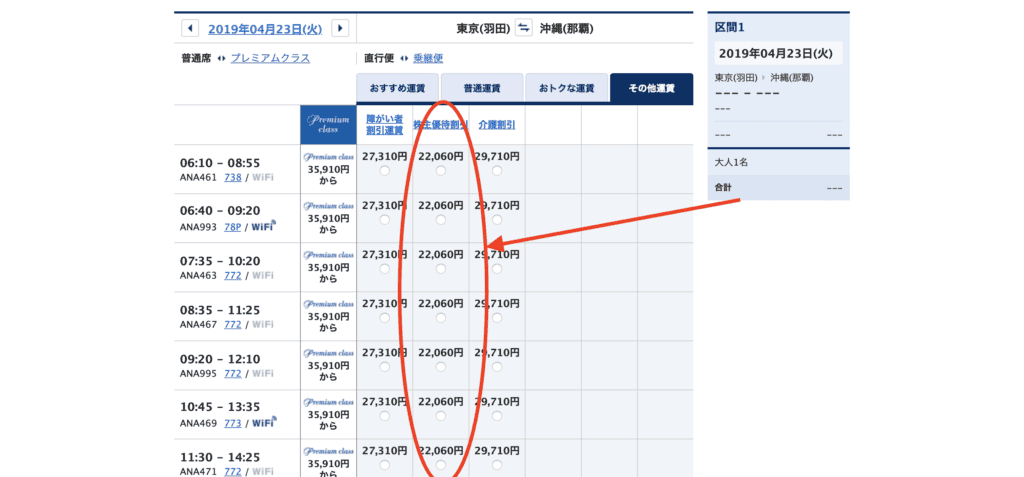Image resolution: width=1024 pixels, height=477 pixels.
Task: Click the 06:40 – 09:20 flight time
Action: [220, 212]
